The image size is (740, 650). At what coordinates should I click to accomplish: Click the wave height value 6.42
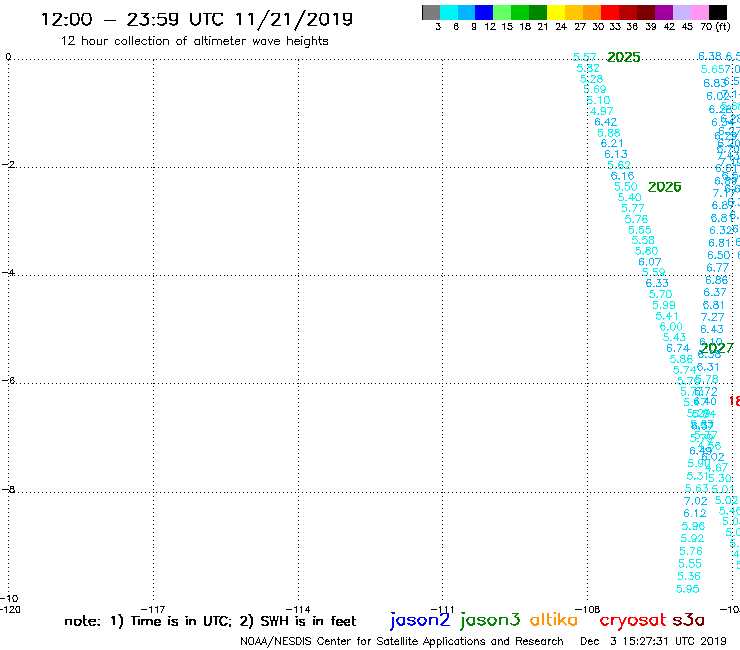605,122
